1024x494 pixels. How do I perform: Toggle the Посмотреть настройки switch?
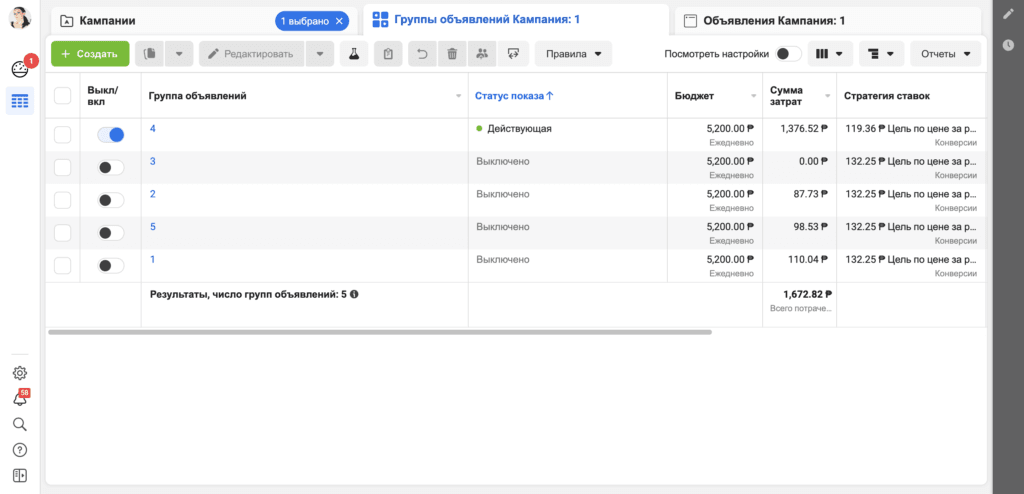coord(789,54)
